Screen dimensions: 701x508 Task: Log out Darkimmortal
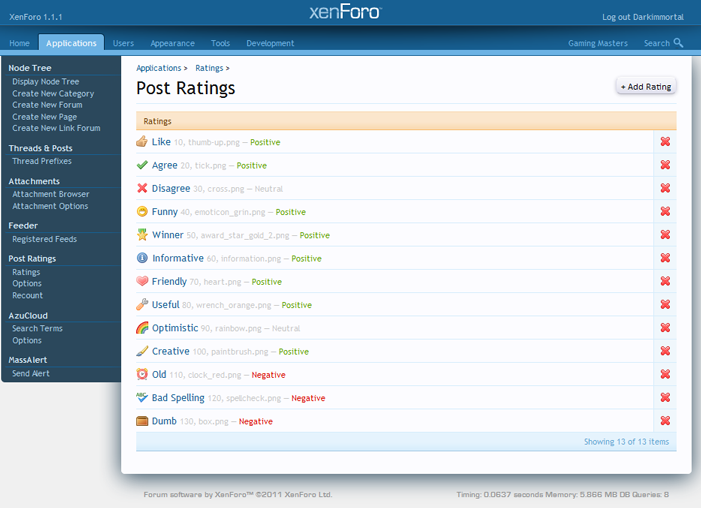[642, 17]
